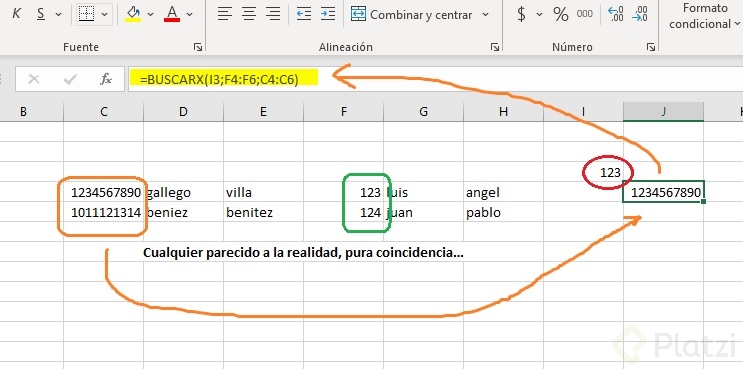Decrease indent
The height and width of the screenshot is (369, 743).
click(304, 14)
